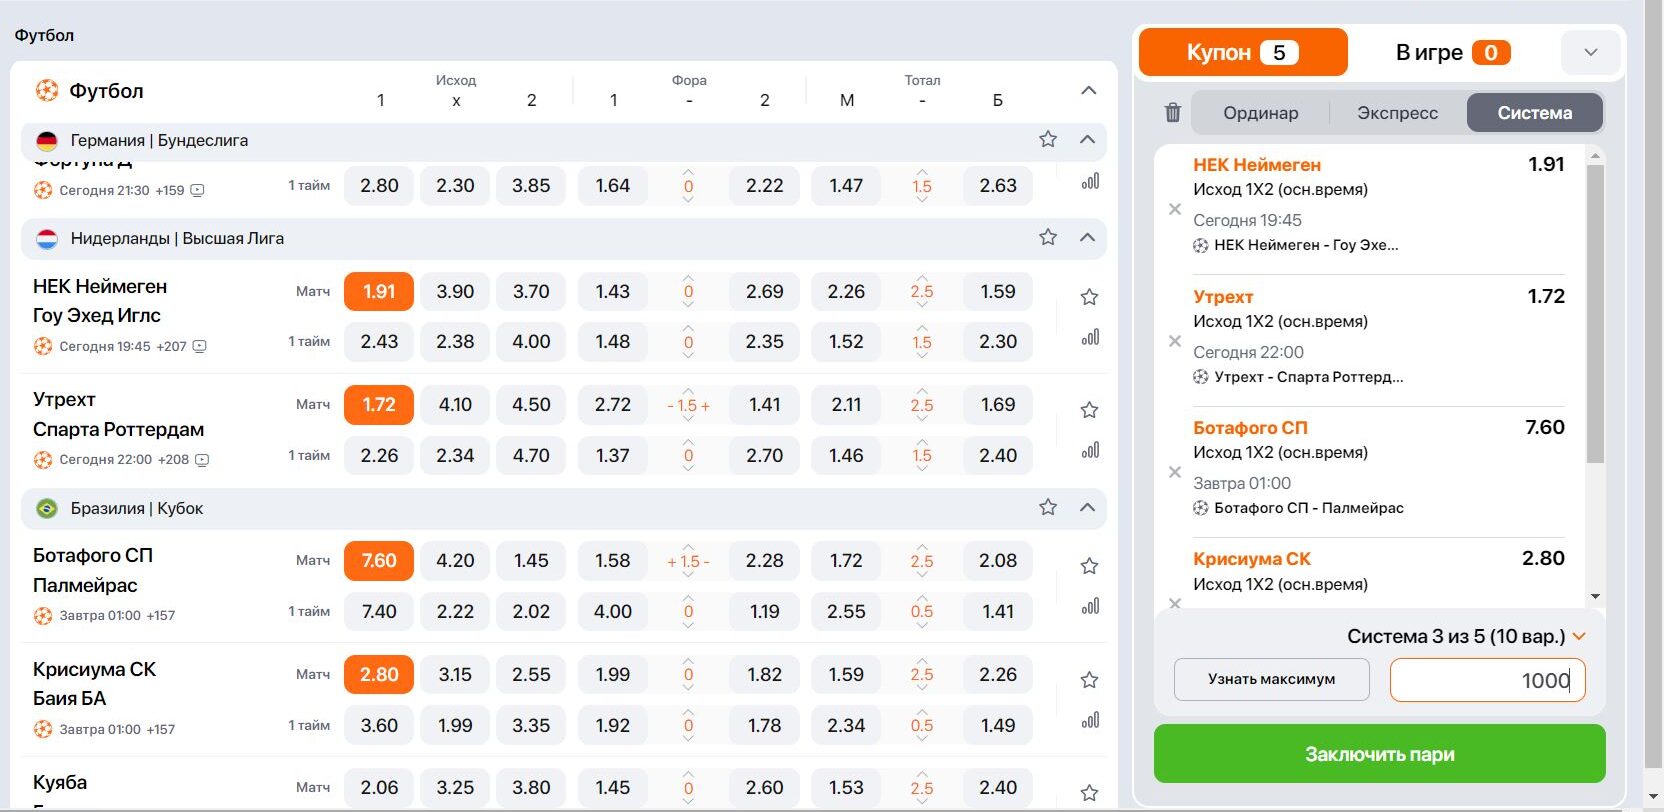
Task: Star the Ботафого СП match
Action: pos(1090,566)
